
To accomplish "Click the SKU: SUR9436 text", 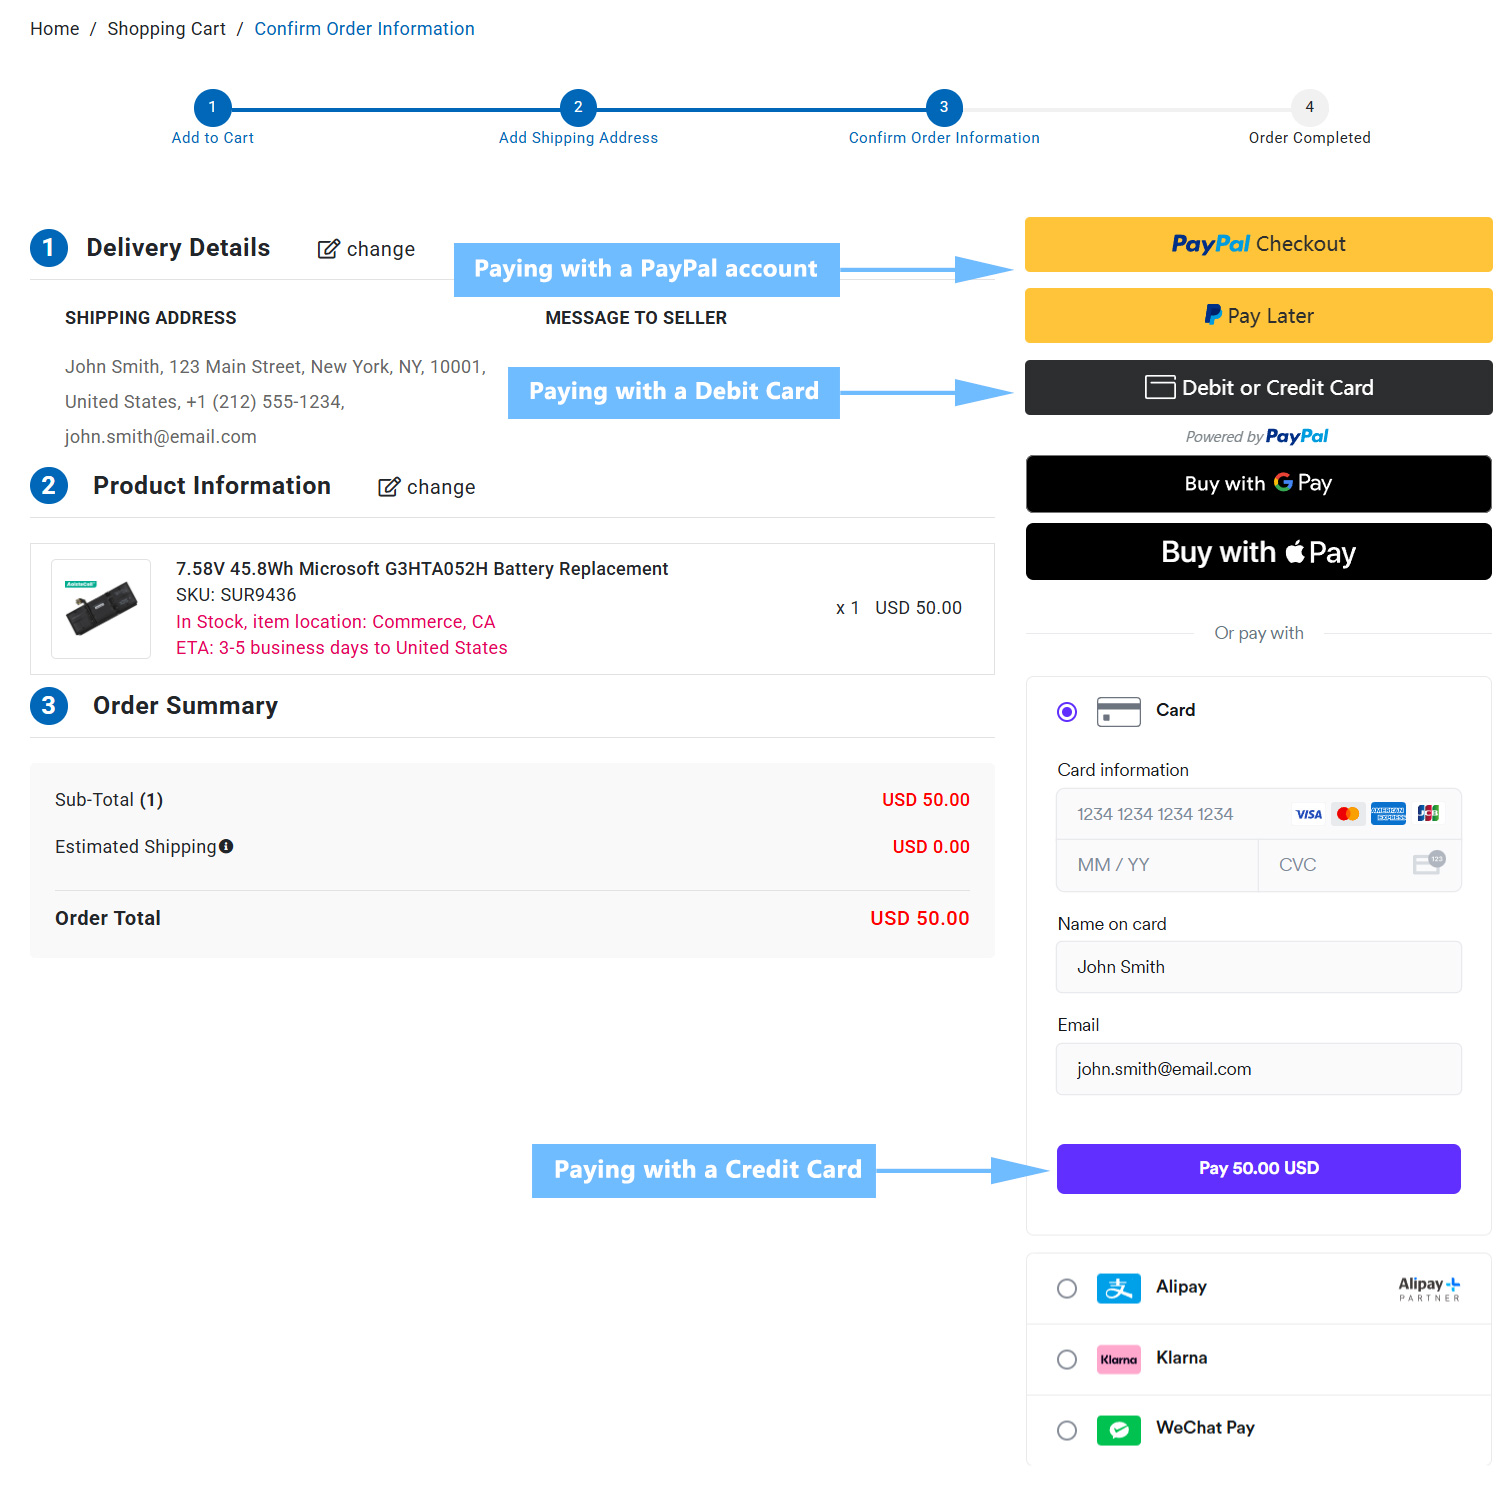I will [x=236, y=595].
